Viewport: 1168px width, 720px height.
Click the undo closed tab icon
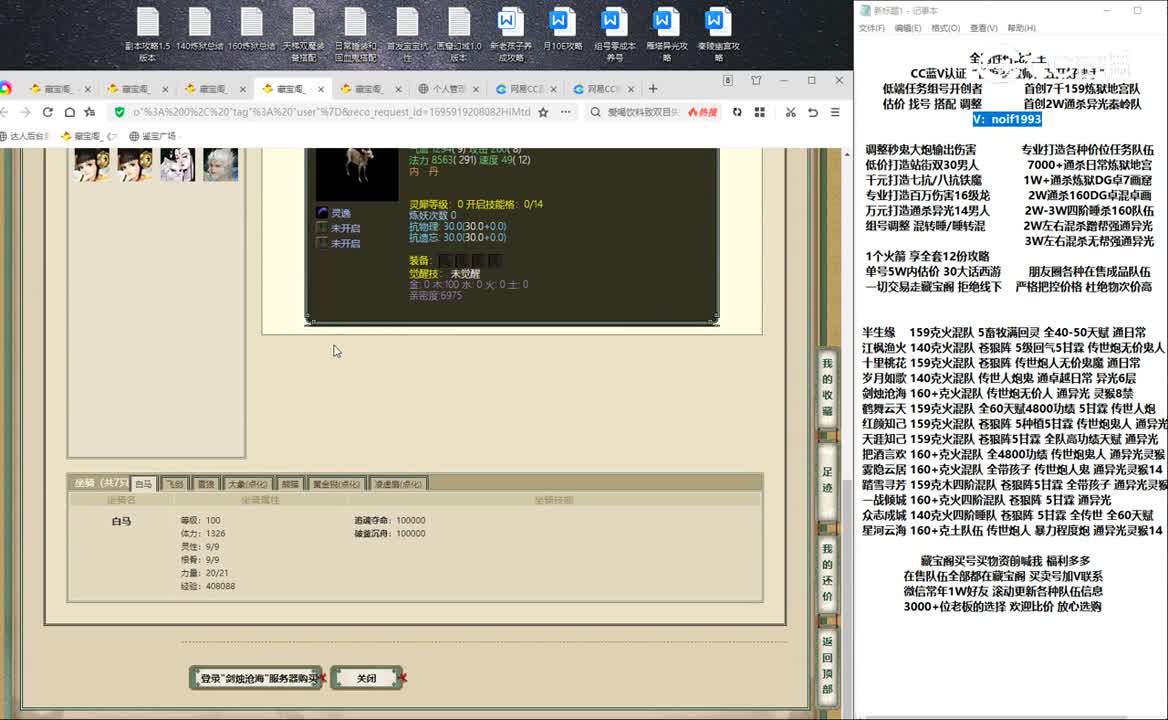pyautogui.click(x=813, y=112)
